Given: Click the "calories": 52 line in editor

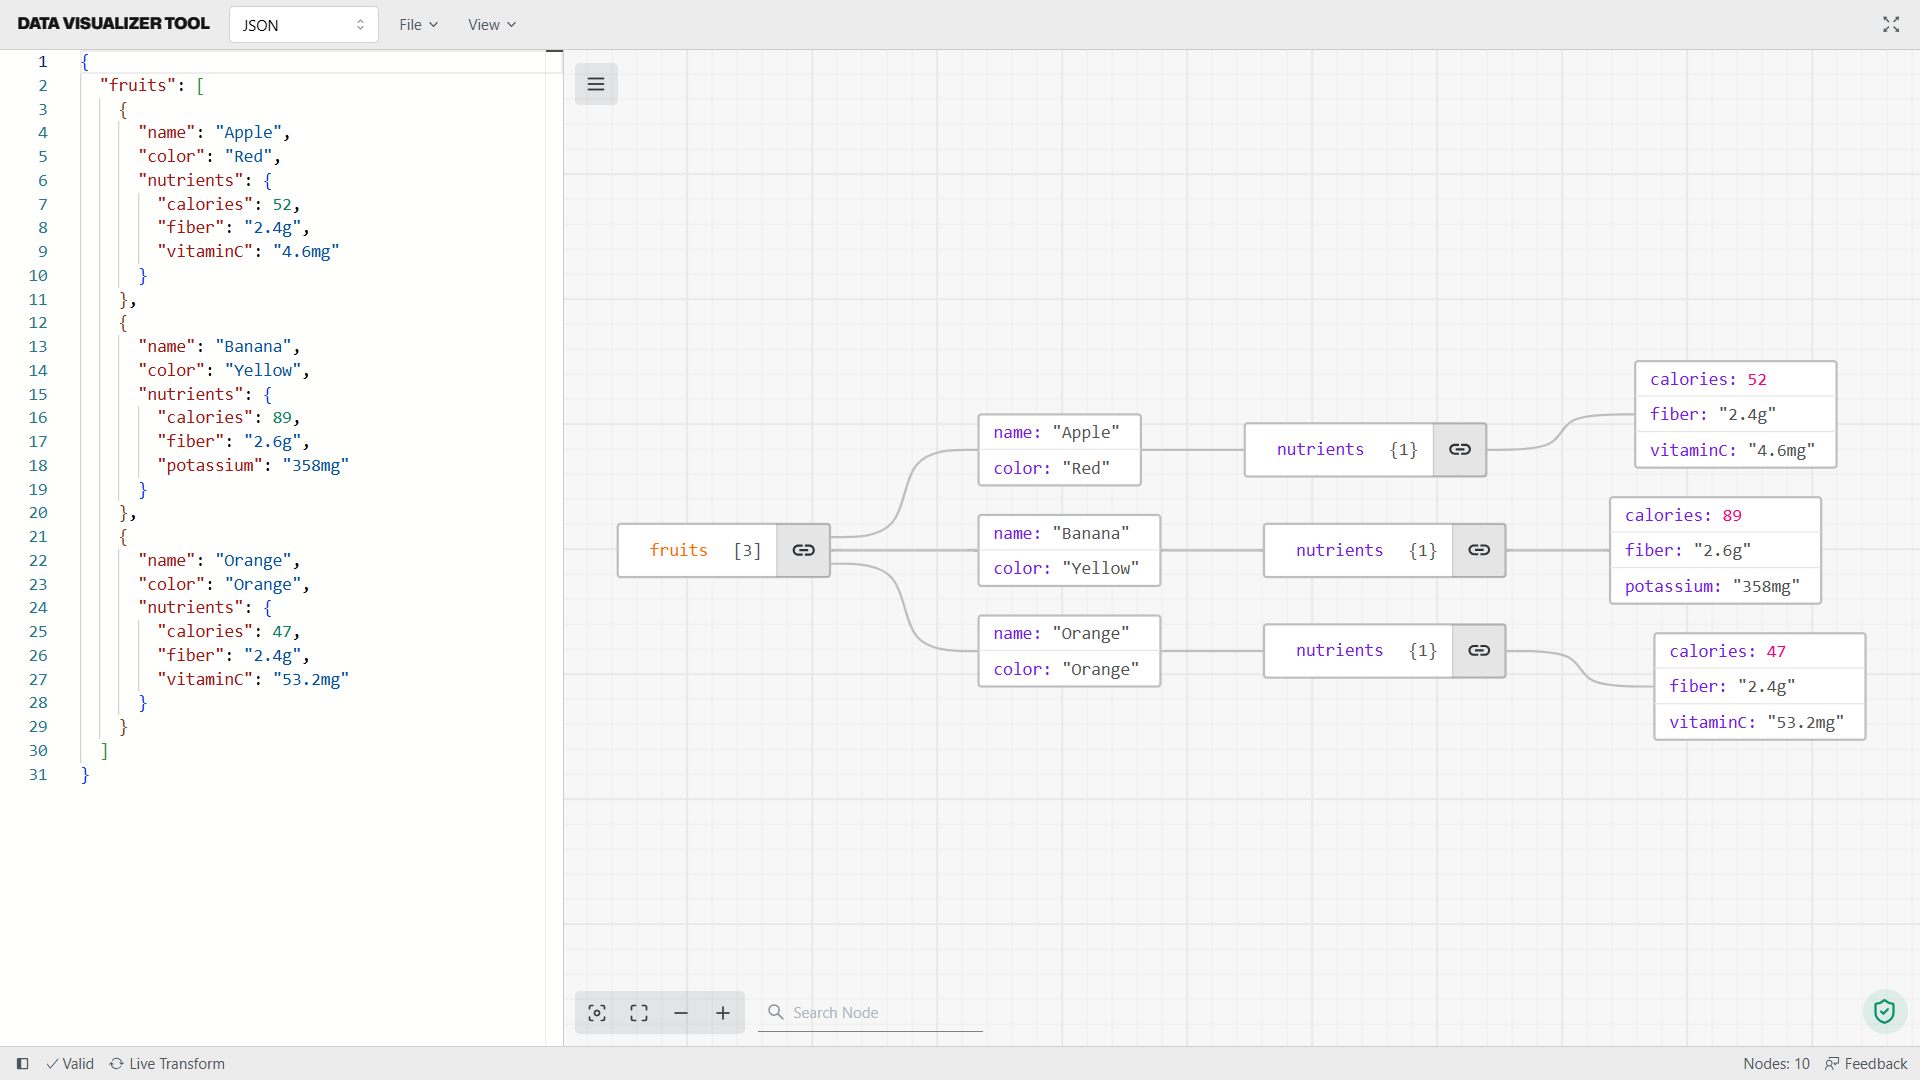Looking at the screenshot, I should [228, 204].
